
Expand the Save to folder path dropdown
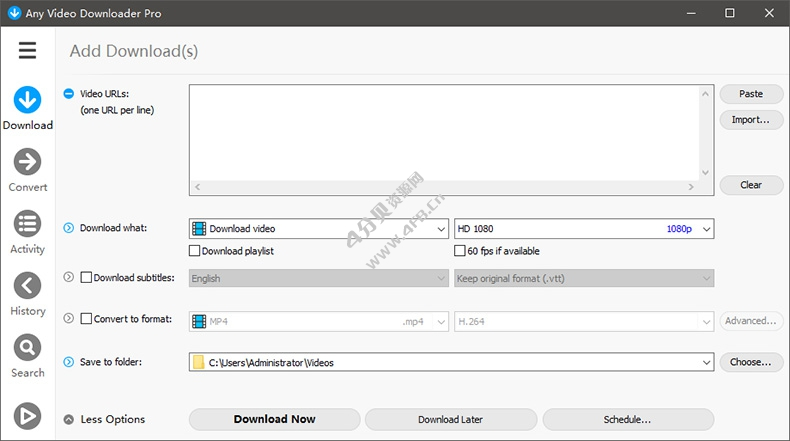[706, 363]
